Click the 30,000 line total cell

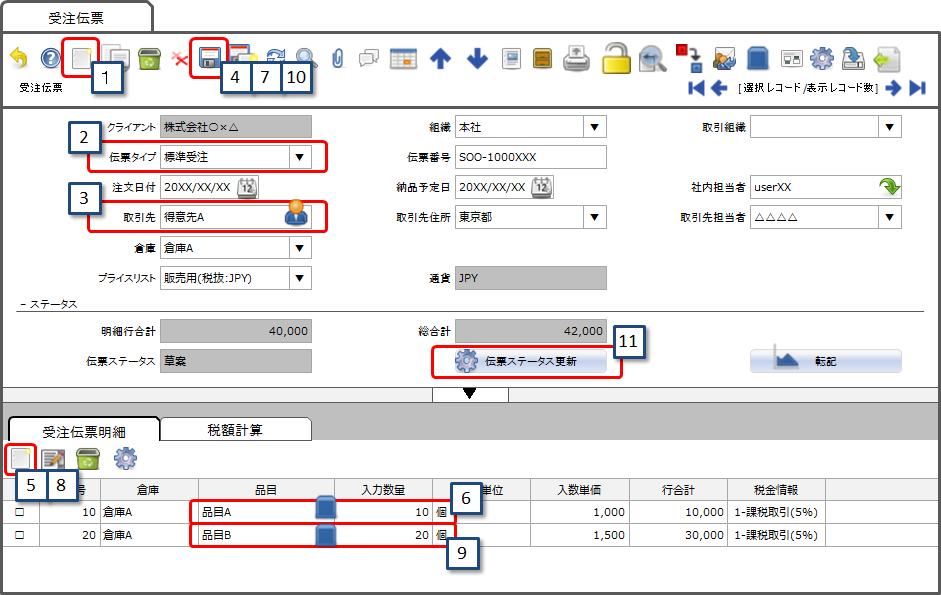click(678, 535)
